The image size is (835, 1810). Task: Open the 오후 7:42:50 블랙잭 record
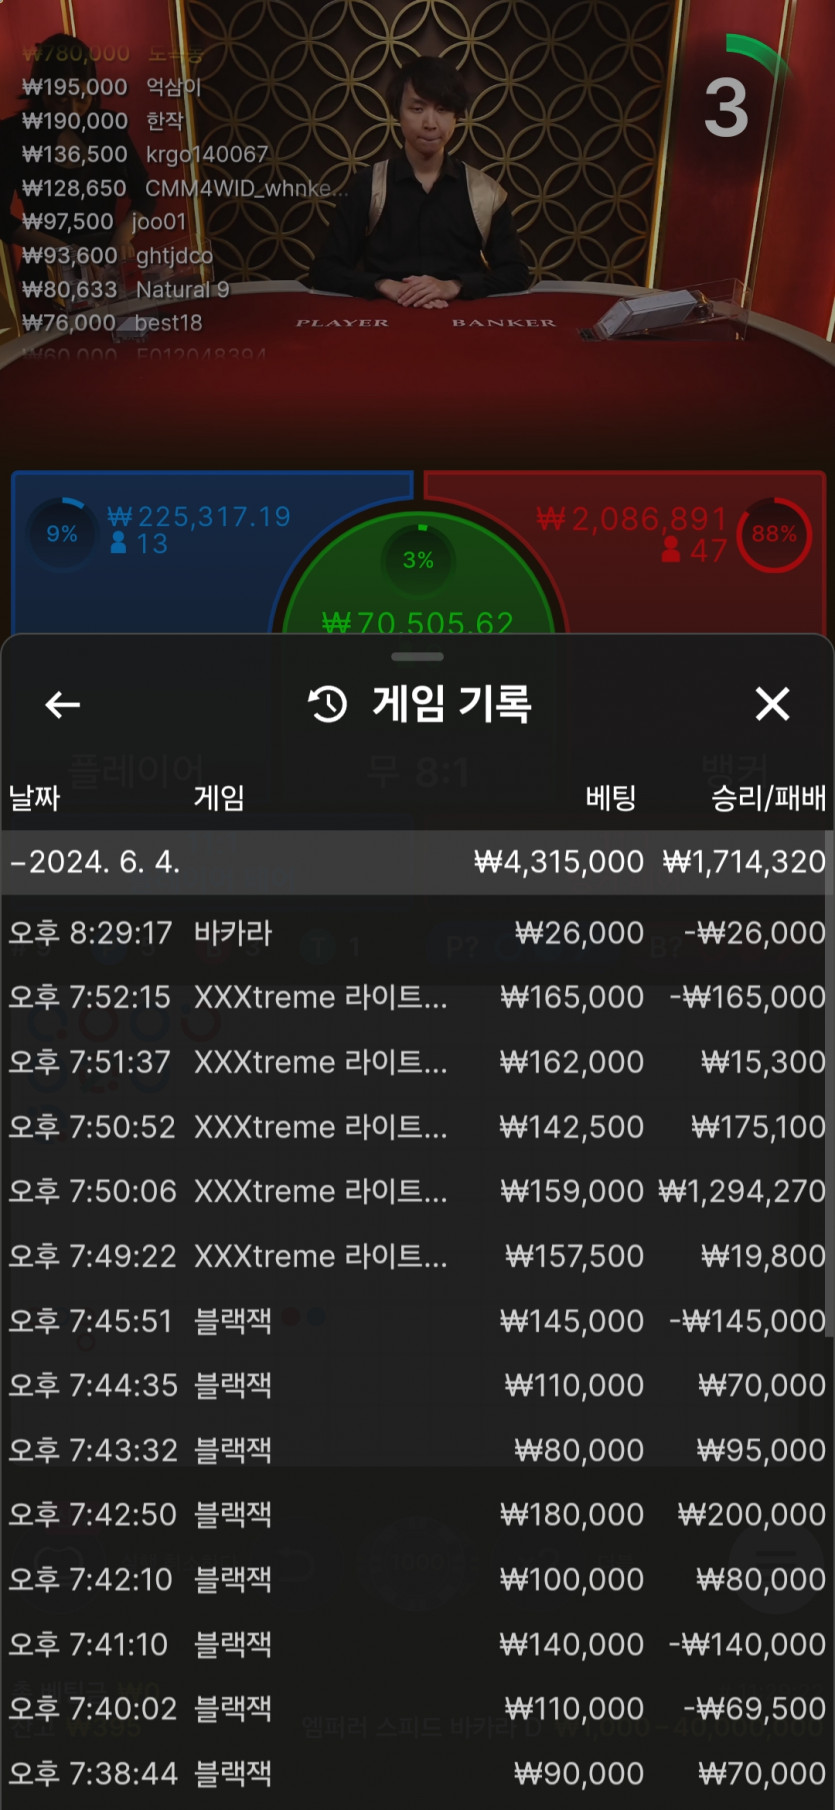click(x=417, y=1514)
